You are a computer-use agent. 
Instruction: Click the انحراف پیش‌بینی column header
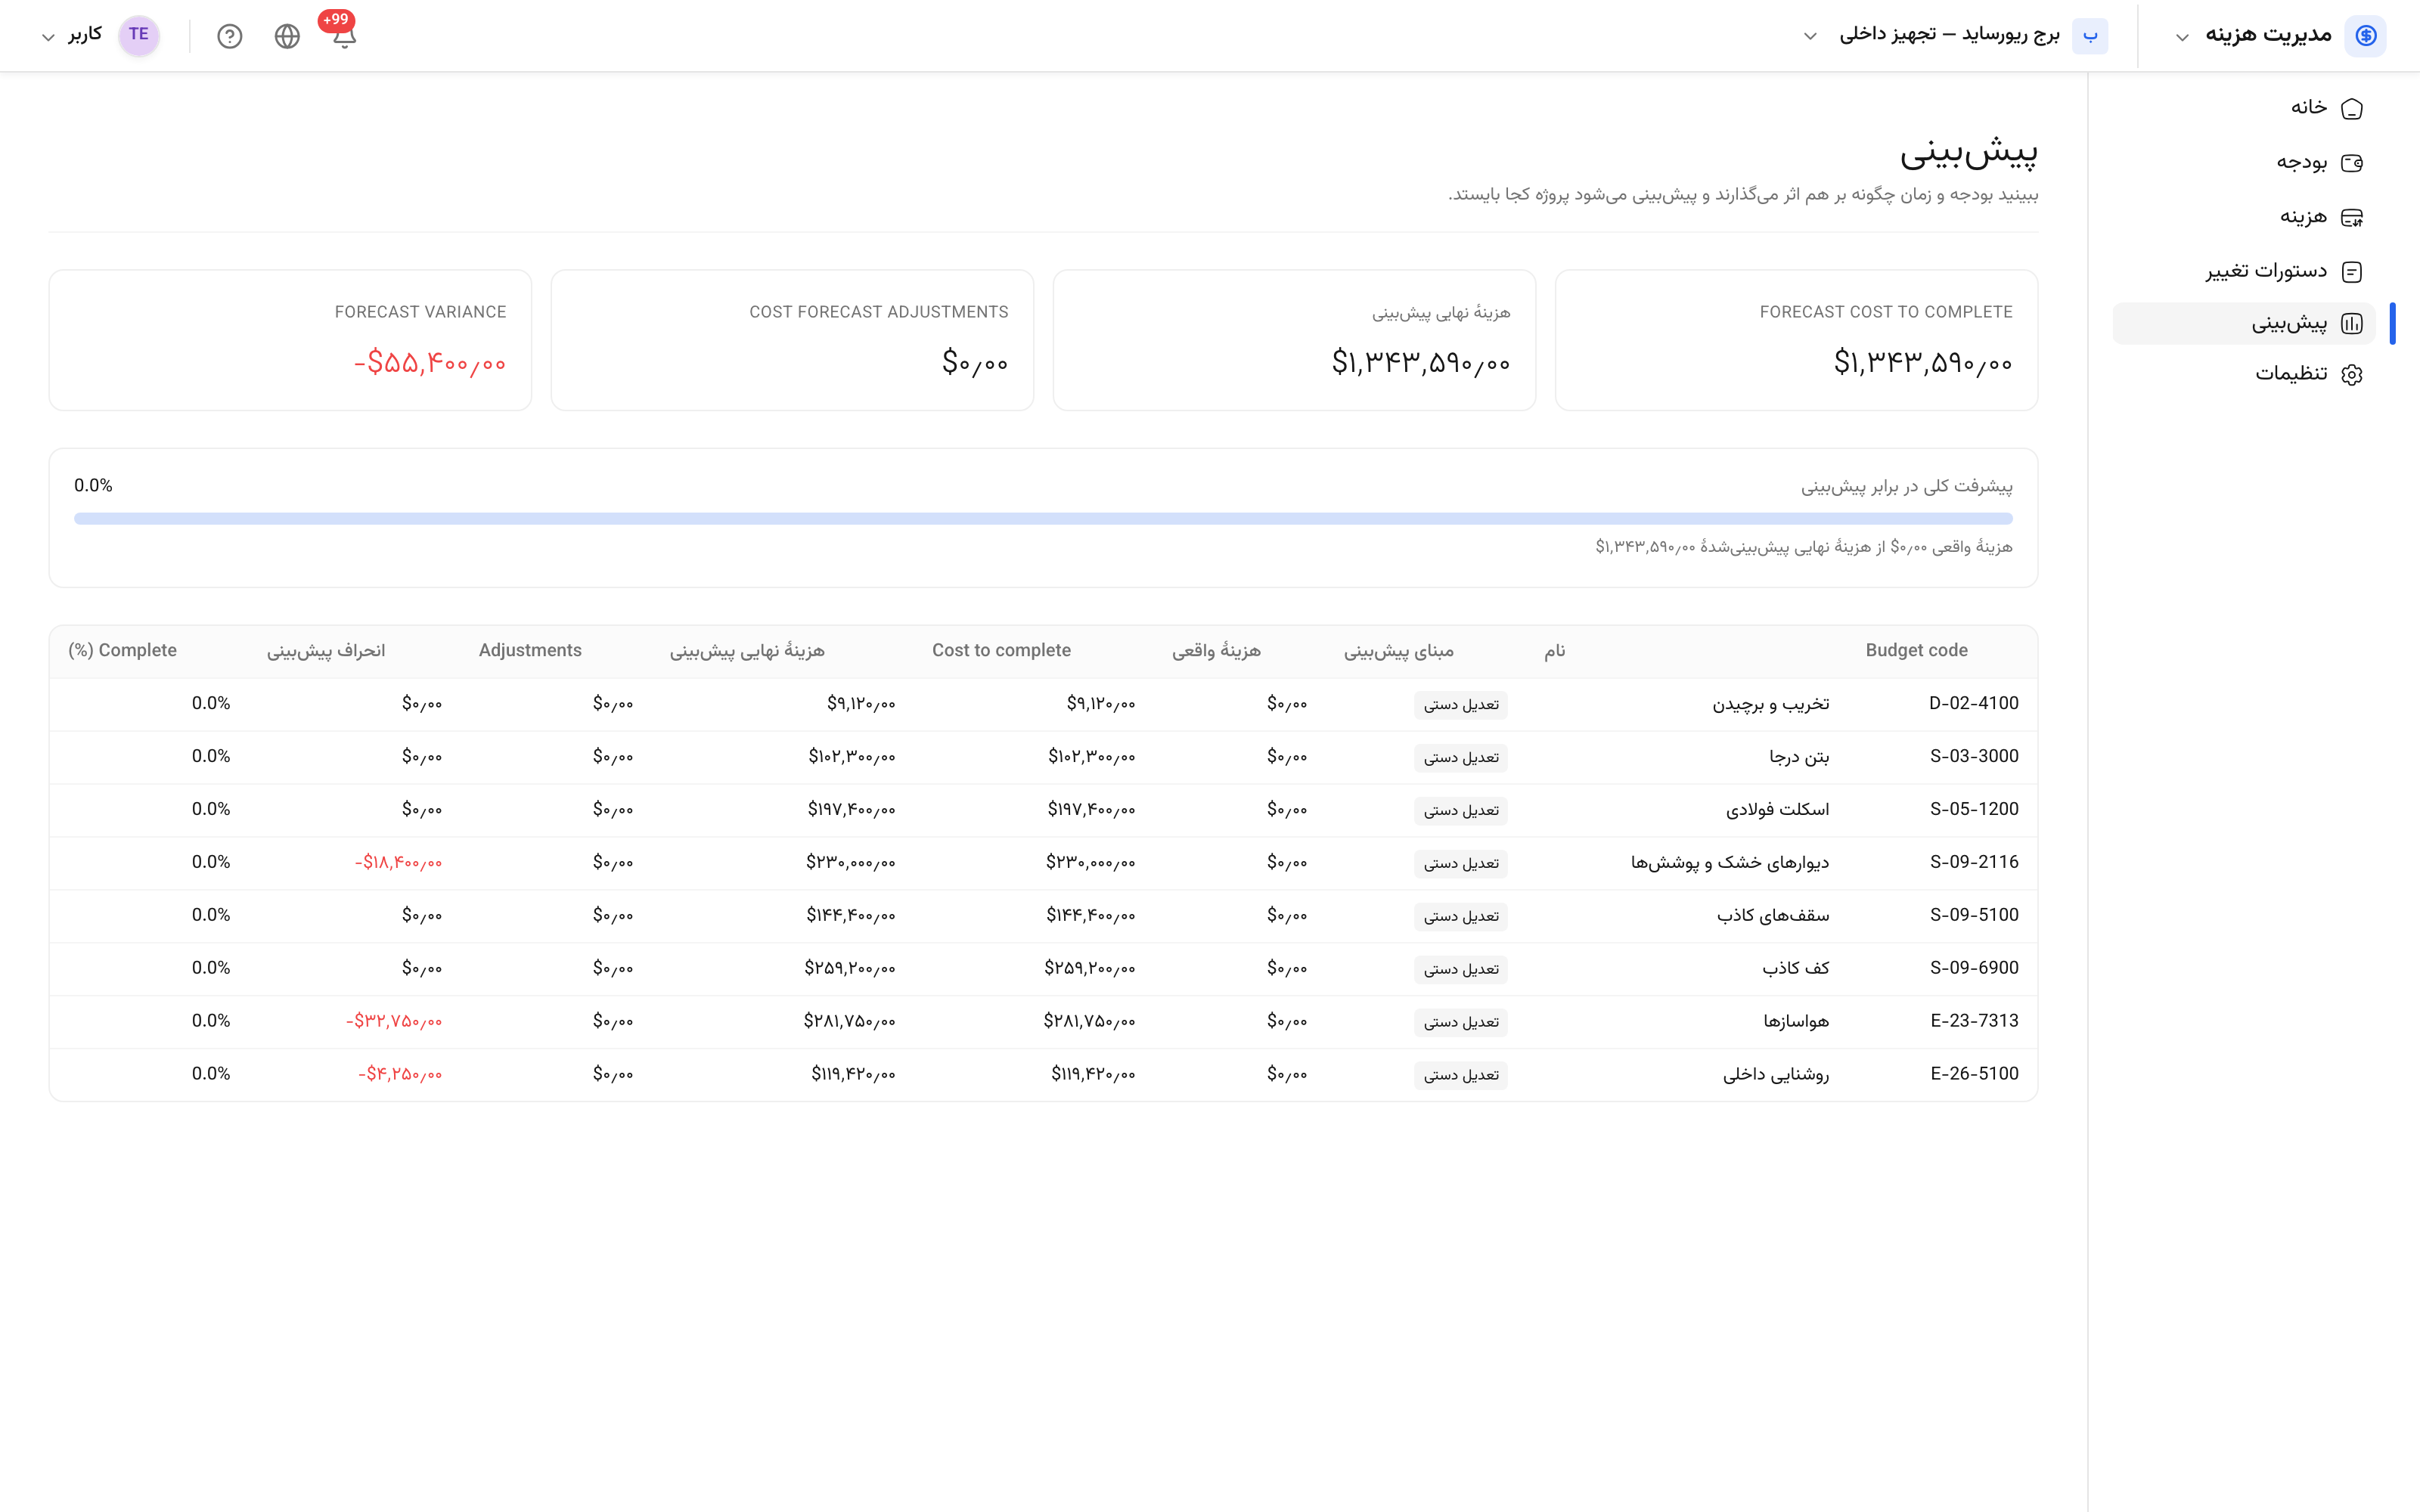(x=326, y=651)
